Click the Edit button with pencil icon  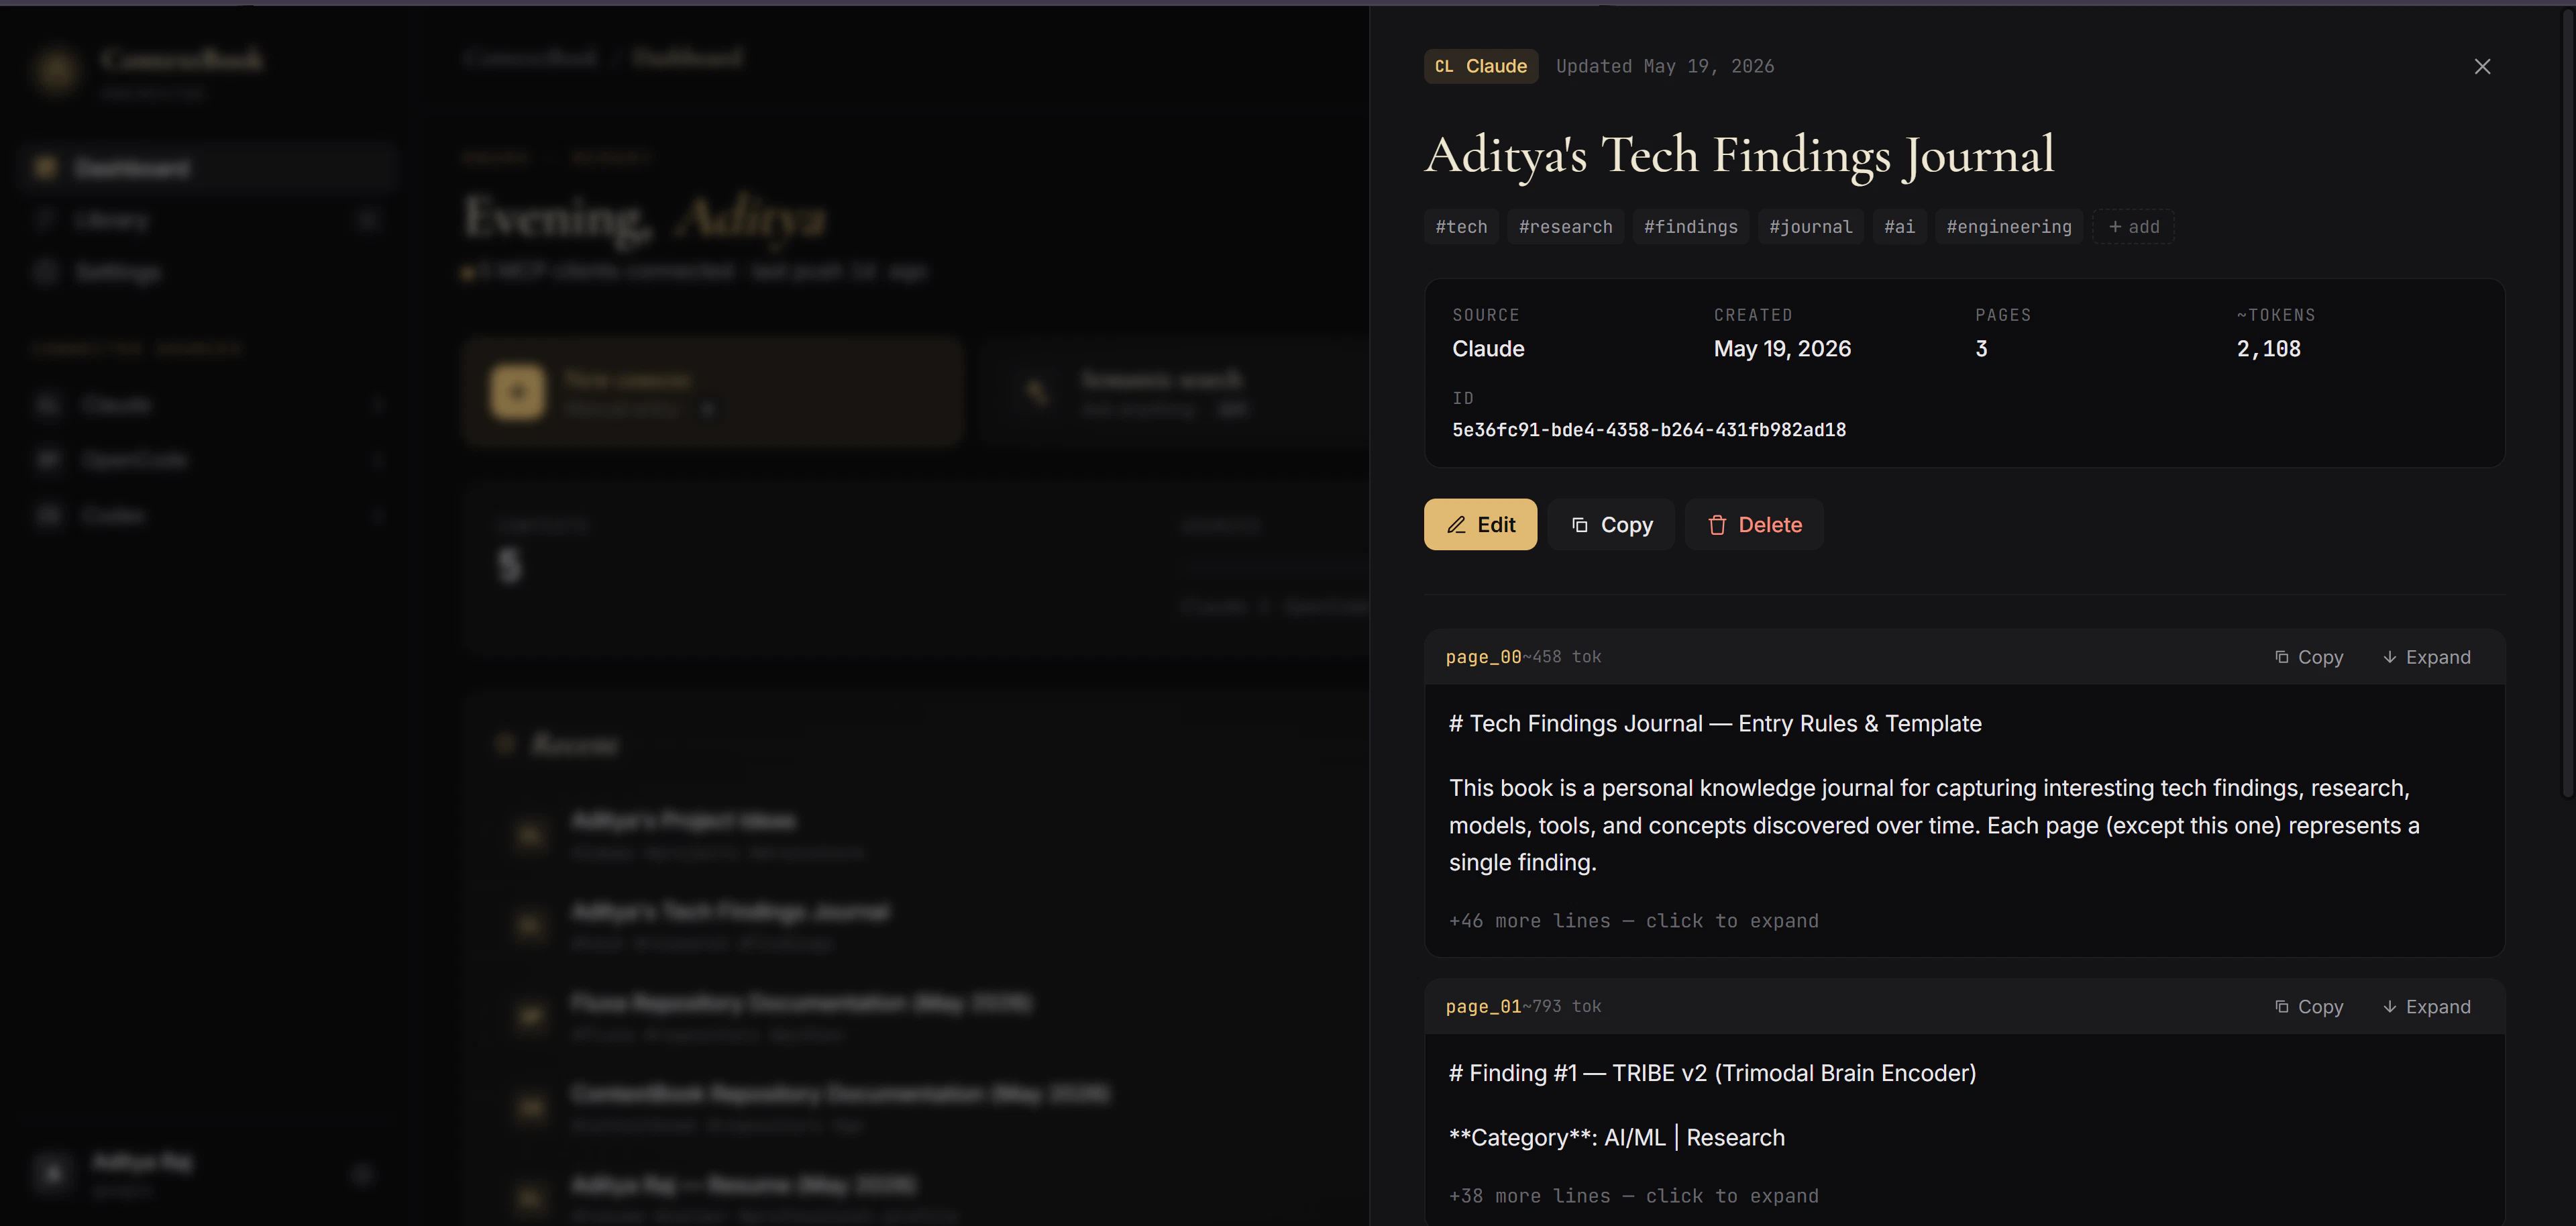tap(1480, 524)
